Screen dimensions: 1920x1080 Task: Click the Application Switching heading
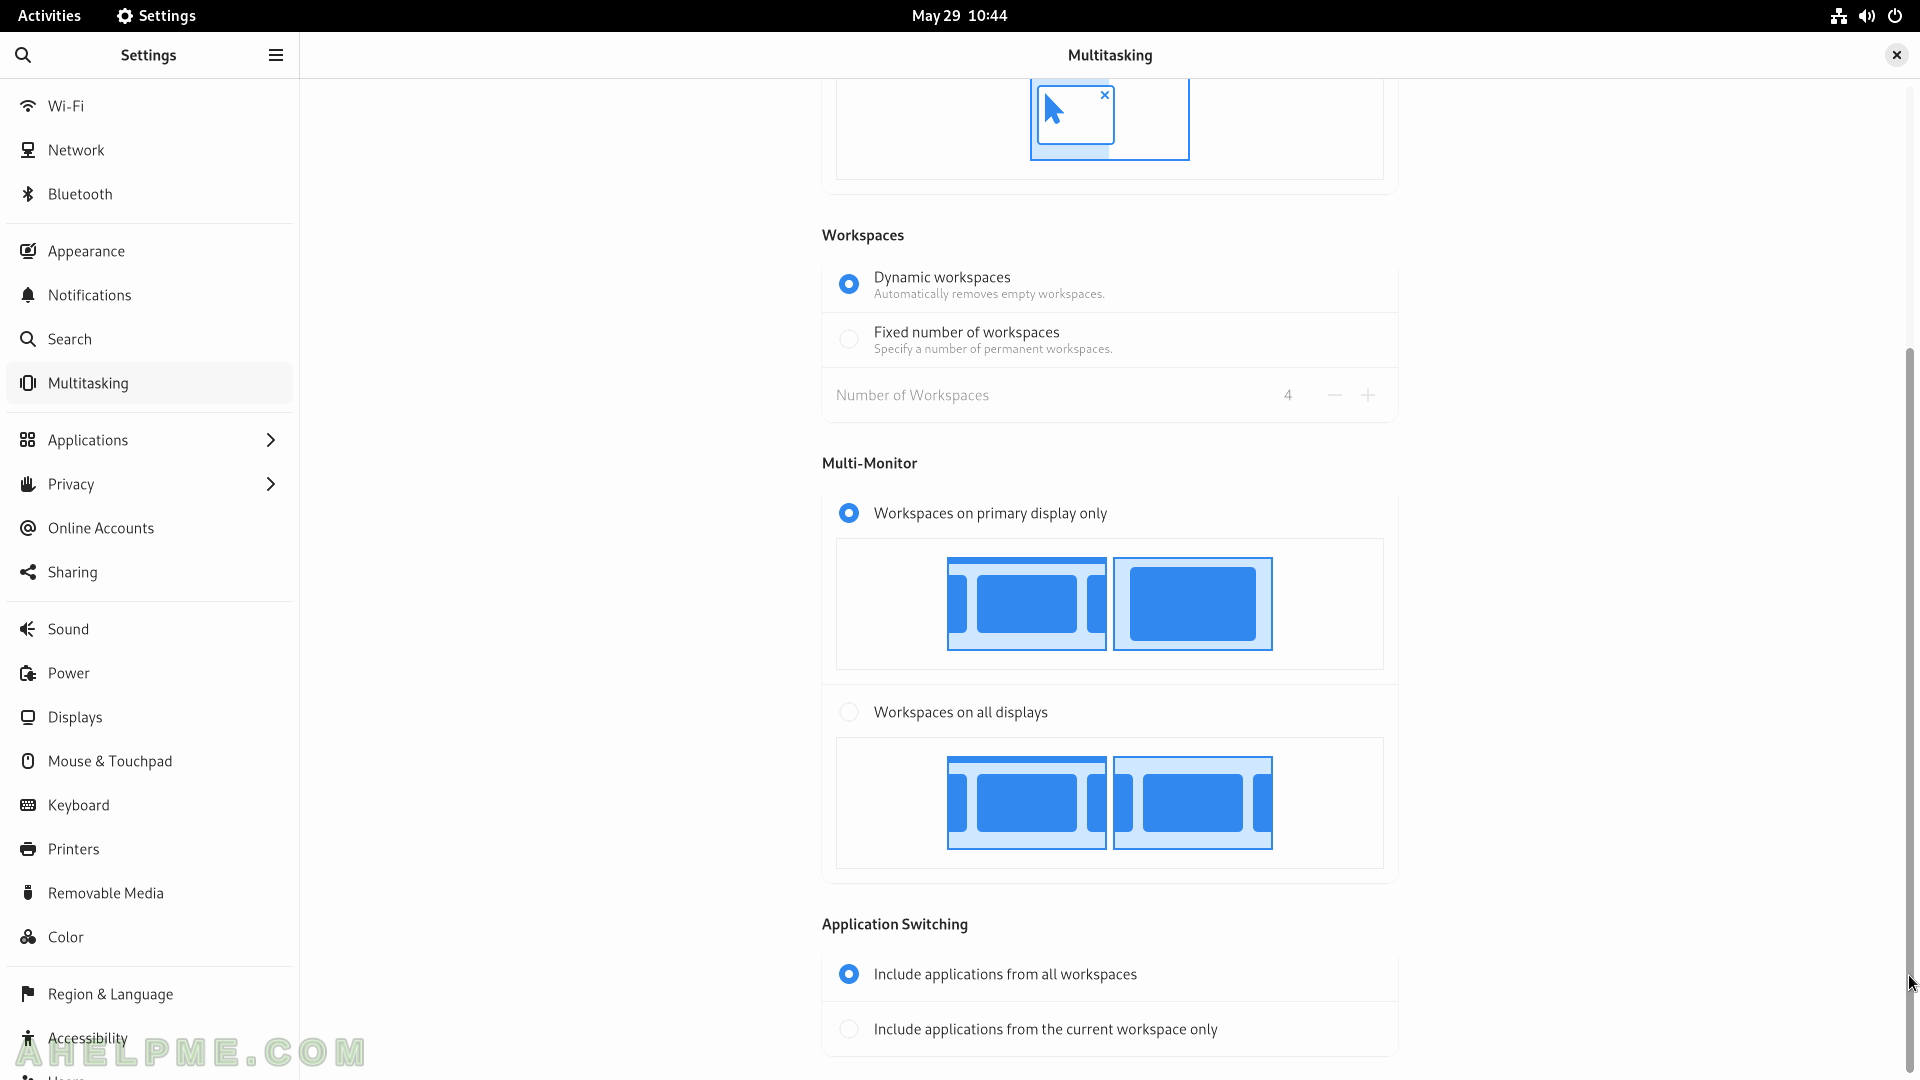click(x=895, y=924)
